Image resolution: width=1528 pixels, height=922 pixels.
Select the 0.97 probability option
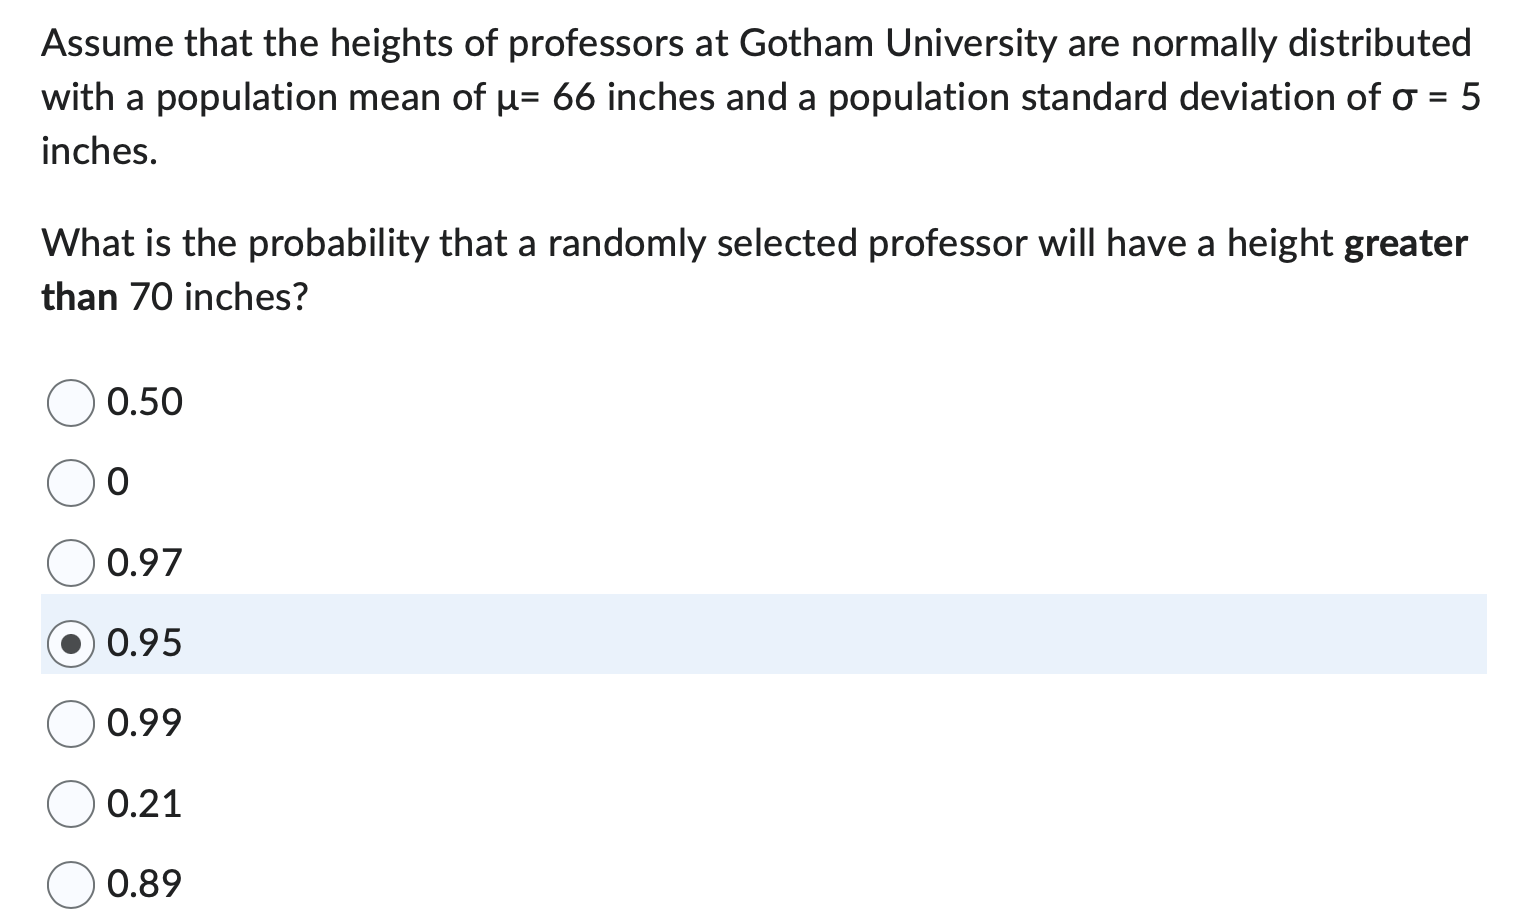[70, 563]
